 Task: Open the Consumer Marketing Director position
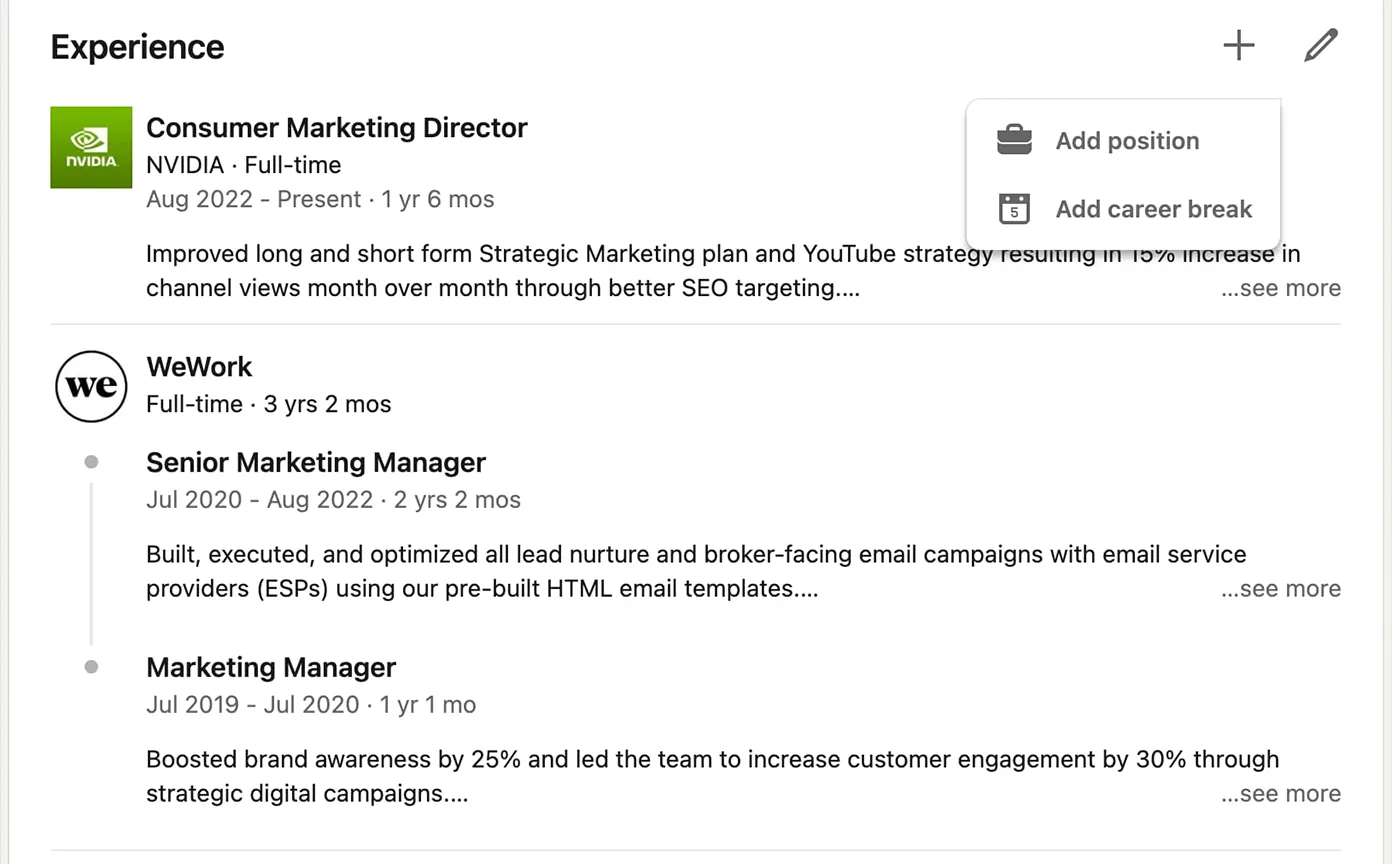(x=336, y=128)
